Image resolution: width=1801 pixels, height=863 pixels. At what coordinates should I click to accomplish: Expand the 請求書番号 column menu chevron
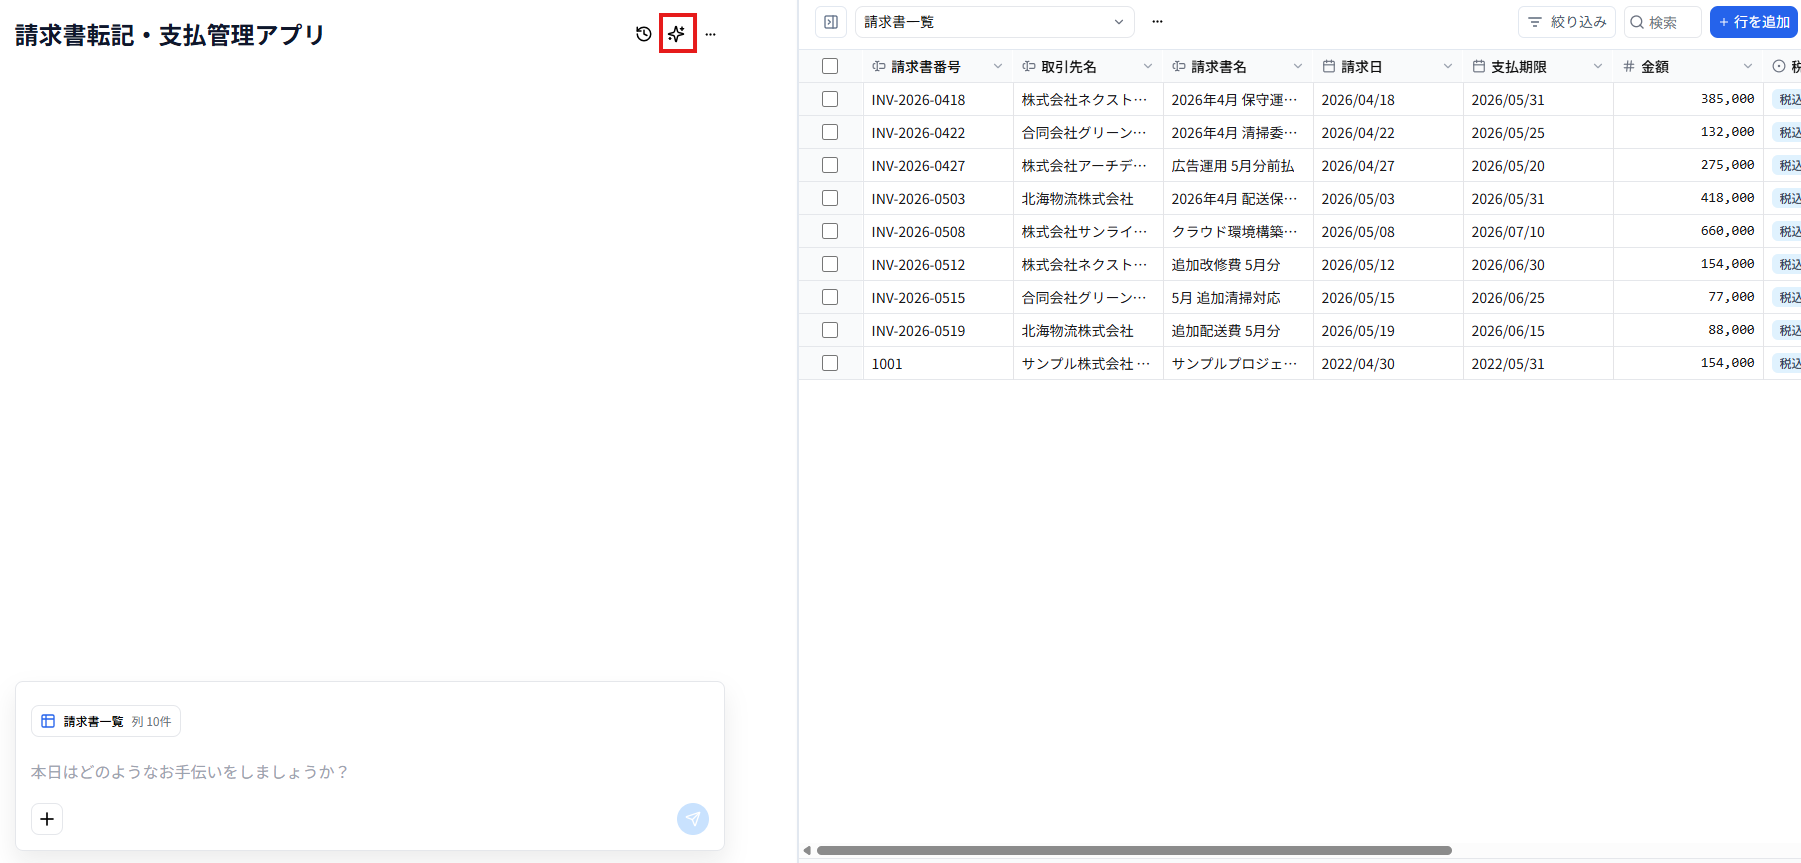click(998, 66)
